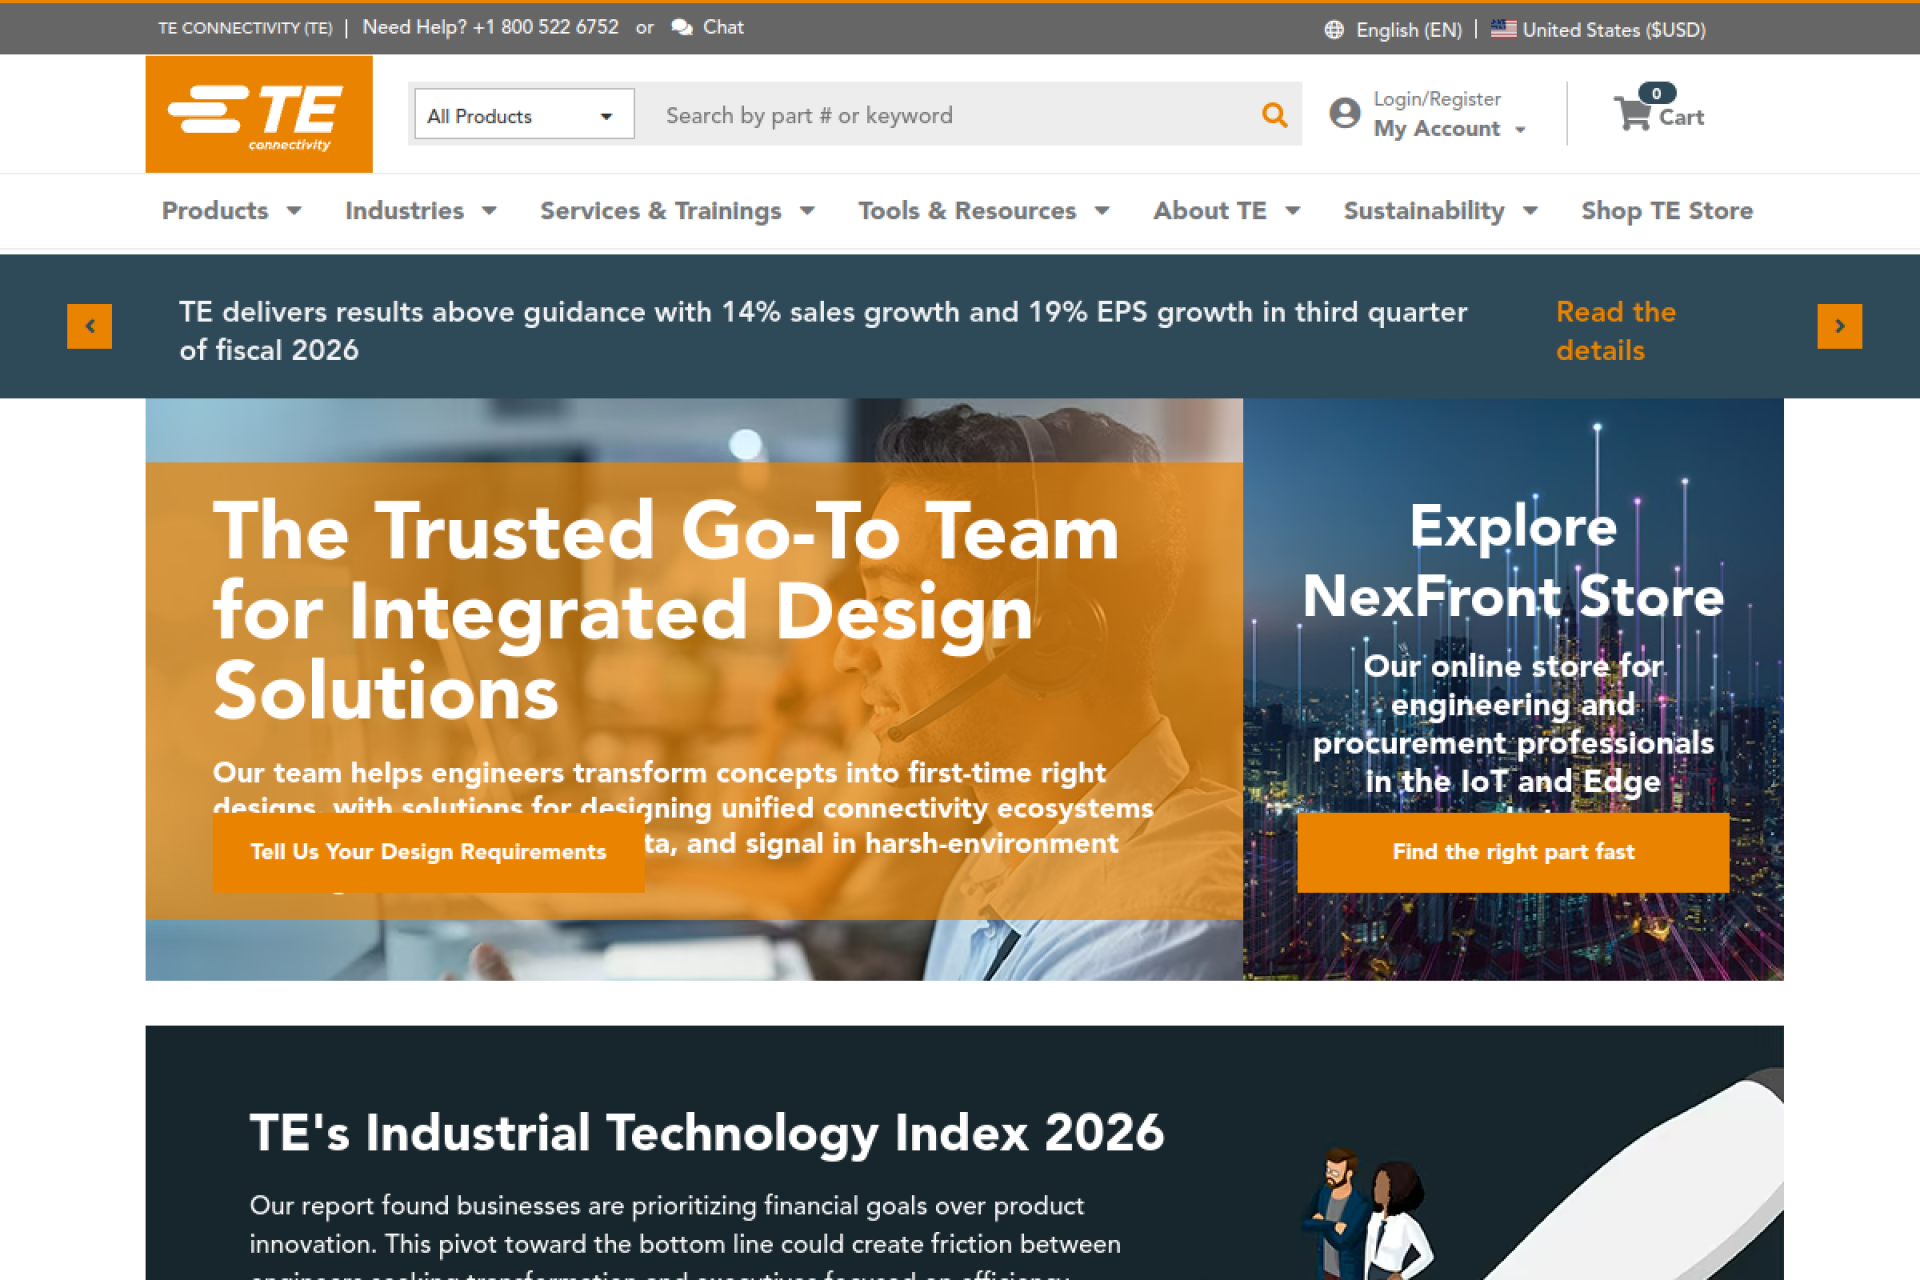The image size is (1920, 1280).
Task: Click the globe language icon
Action: tap(1334, 30)
